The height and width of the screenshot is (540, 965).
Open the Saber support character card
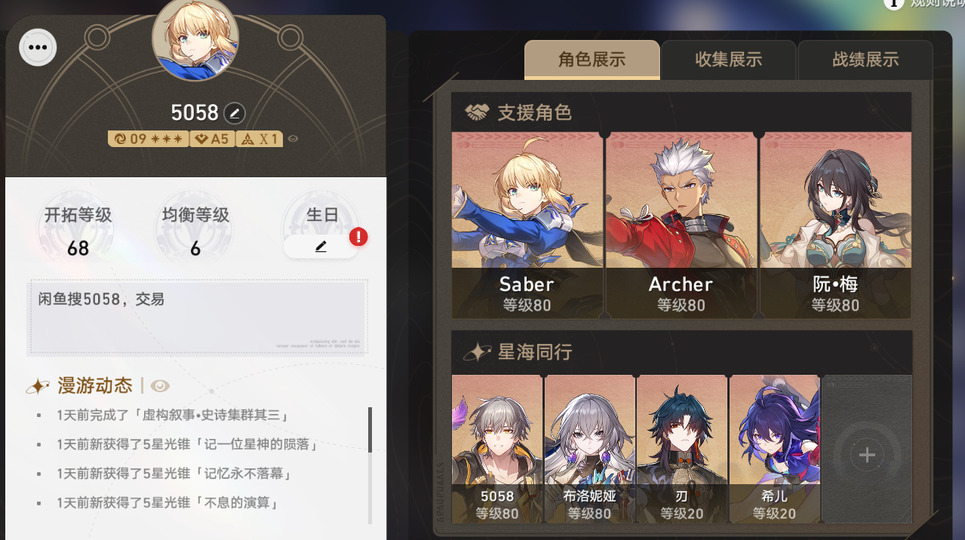pyautogui.click(x=527, y=225)
